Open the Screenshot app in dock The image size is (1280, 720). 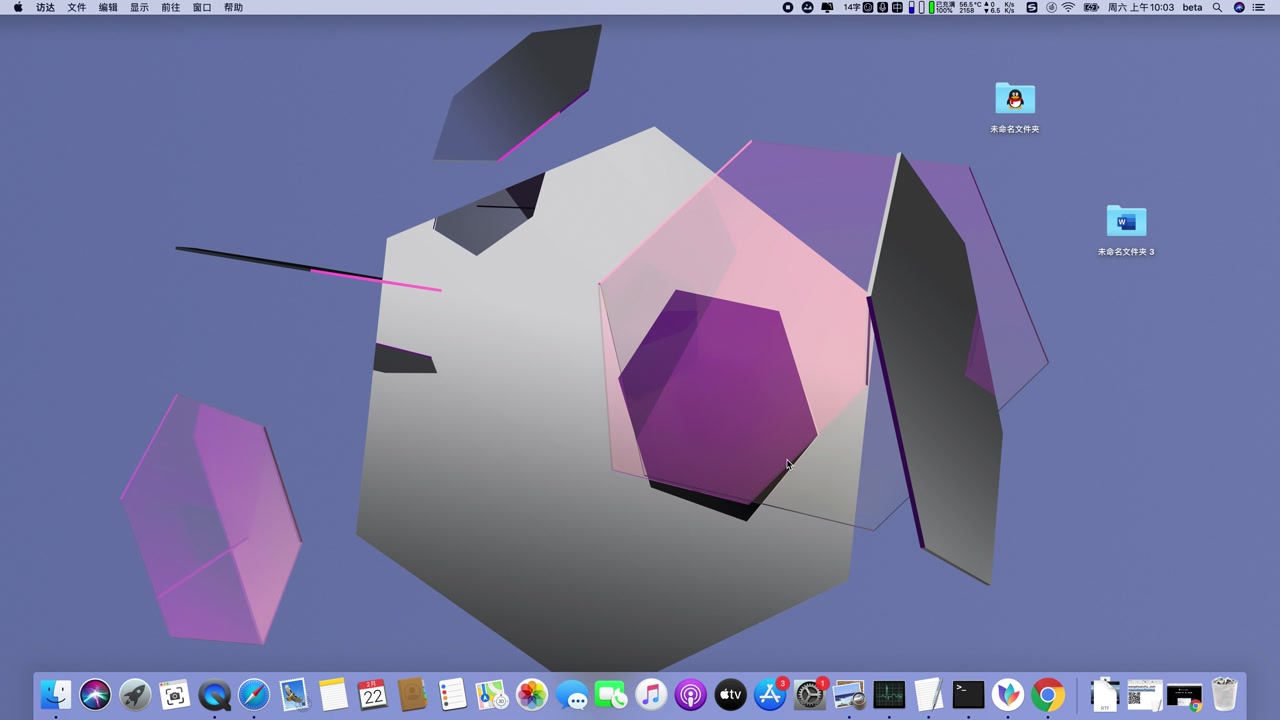pos(175,694)
